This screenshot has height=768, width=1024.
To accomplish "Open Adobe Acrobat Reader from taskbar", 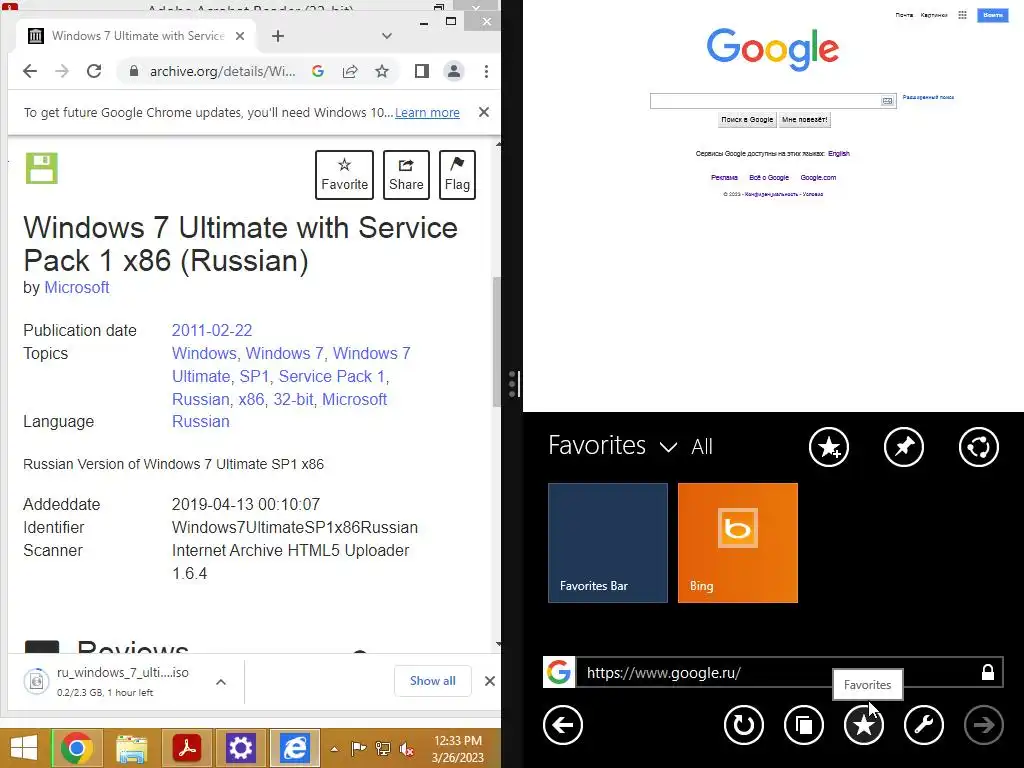I will coord(187,748).
